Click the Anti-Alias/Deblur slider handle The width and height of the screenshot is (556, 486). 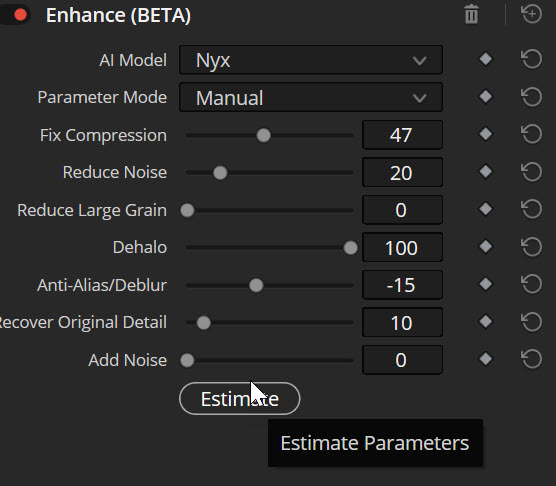256,285
